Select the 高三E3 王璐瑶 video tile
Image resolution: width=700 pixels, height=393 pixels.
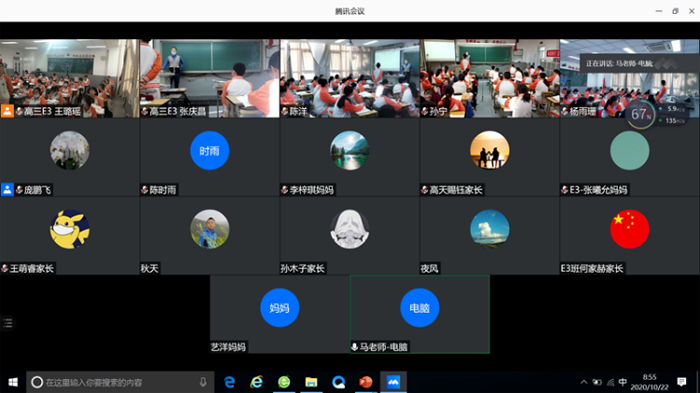pyautogui.click(x=70, y=79)
